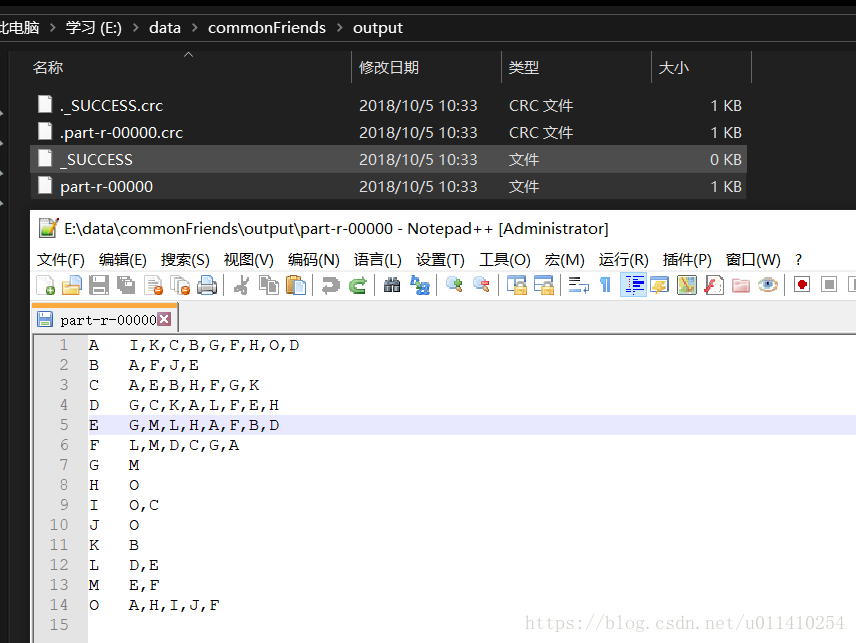Toggle the Monitoring eye icon

coord(768,285)
